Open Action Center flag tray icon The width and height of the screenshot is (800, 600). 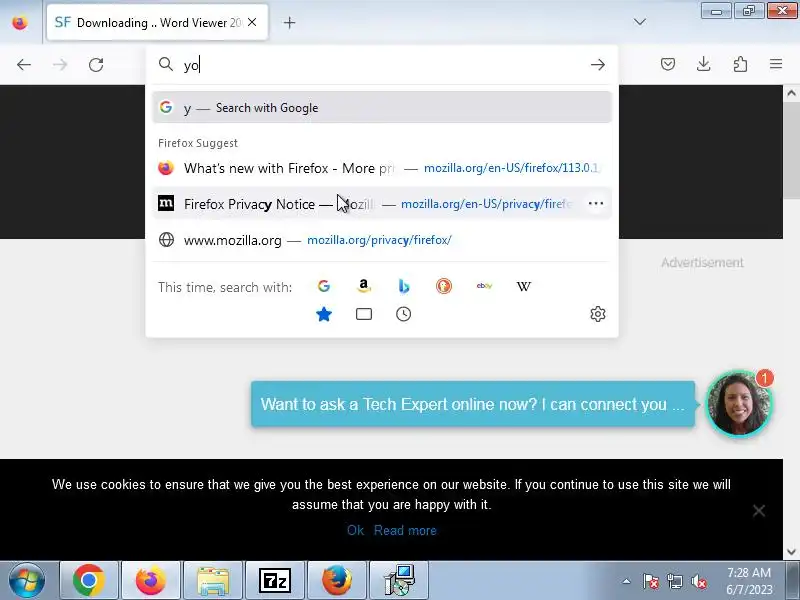[651, 581]
